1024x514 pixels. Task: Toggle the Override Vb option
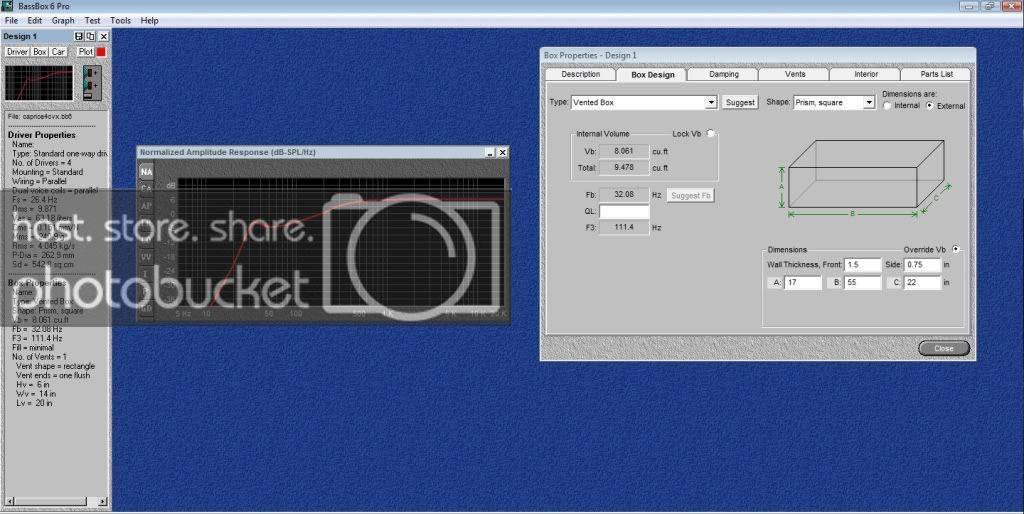click(x=956, y=249)
